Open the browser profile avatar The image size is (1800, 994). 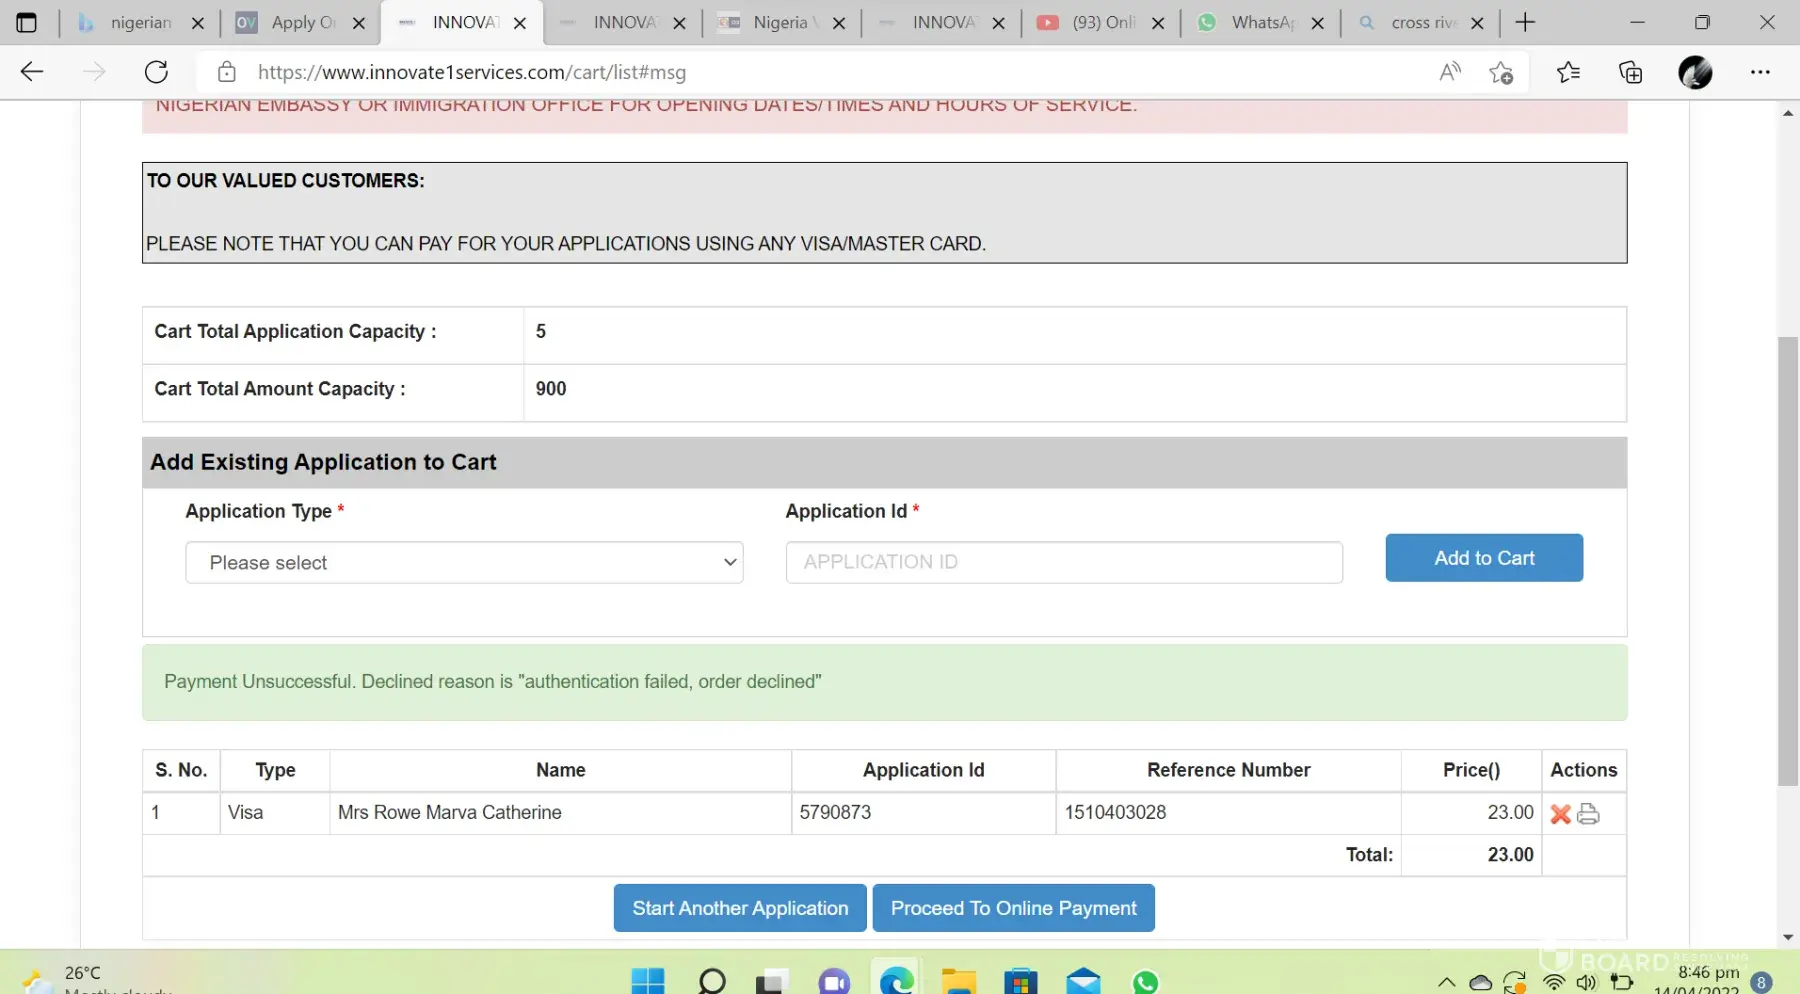point(1695,72)
